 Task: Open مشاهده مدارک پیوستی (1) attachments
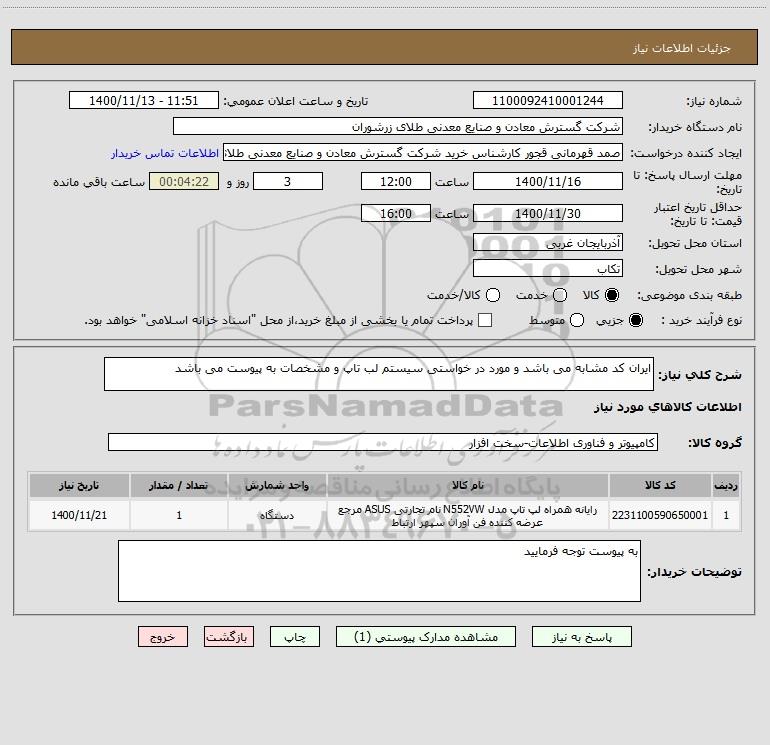click(x=426, y=636)
